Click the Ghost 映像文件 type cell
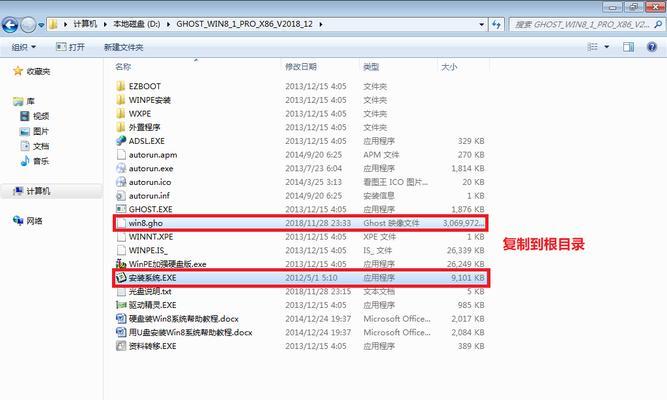 [391, 223]
